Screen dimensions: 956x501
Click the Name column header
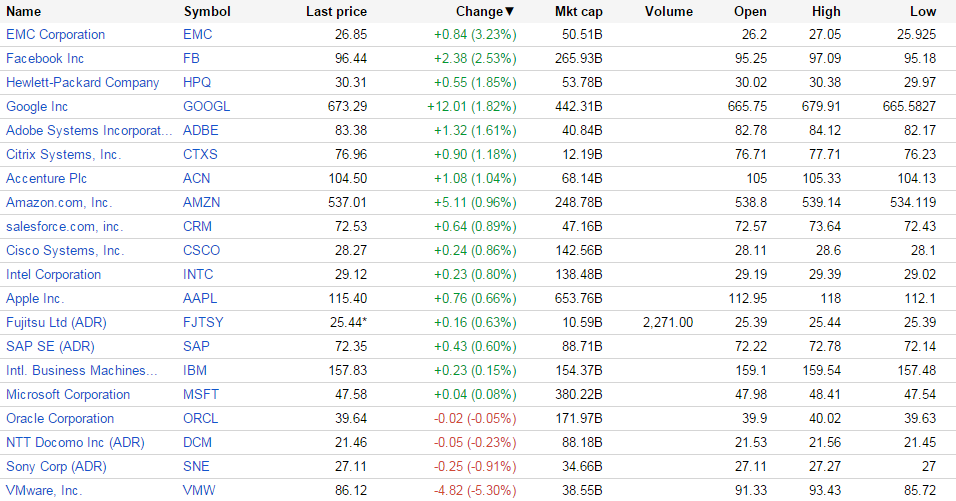[24, 12]
